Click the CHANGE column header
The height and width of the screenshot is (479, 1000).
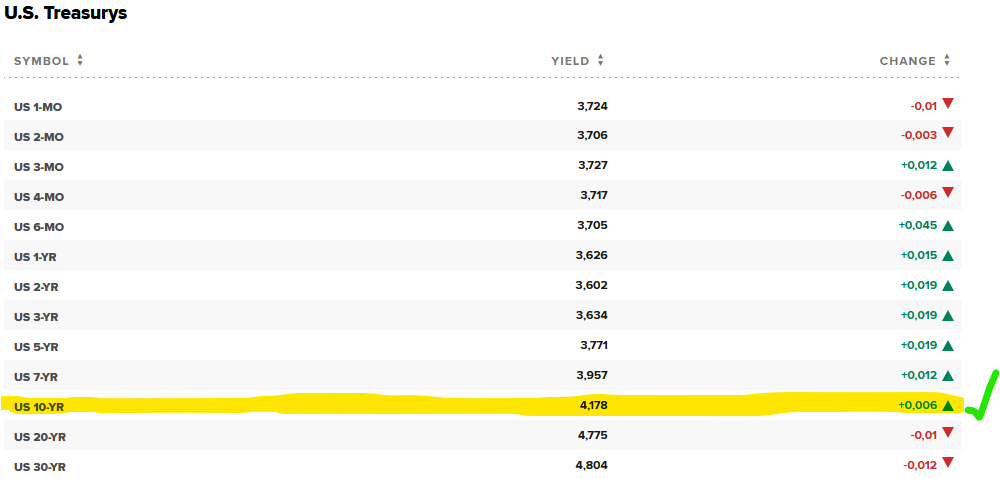pyautogui.click(x=907, y=61)
